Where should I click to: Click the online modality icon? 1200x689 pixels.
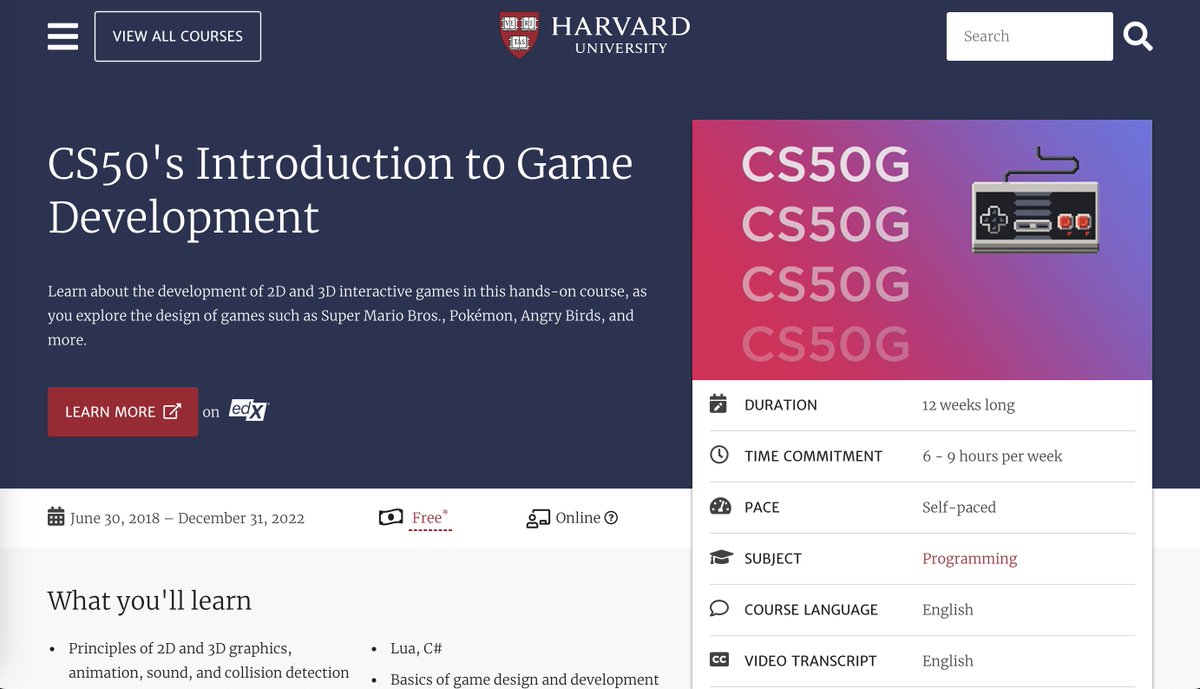pyautogui.click(x=538, y=517)
